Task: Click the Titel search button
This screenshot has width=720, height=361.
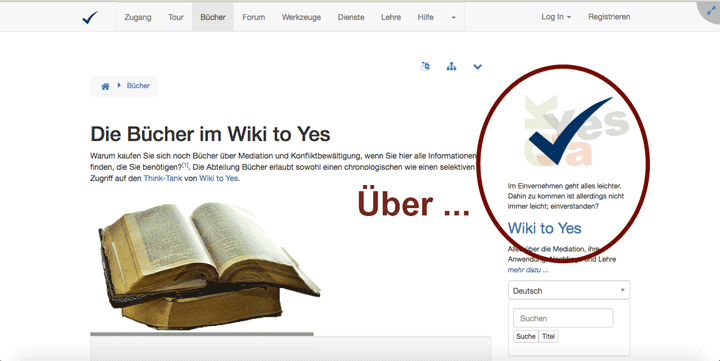Action: click(x=548, y=336)
